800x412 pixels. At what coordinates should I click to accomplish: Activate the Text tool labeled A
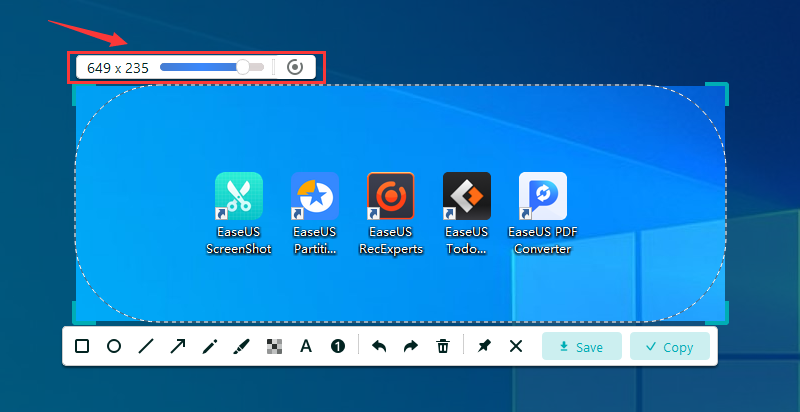(306, 347)
